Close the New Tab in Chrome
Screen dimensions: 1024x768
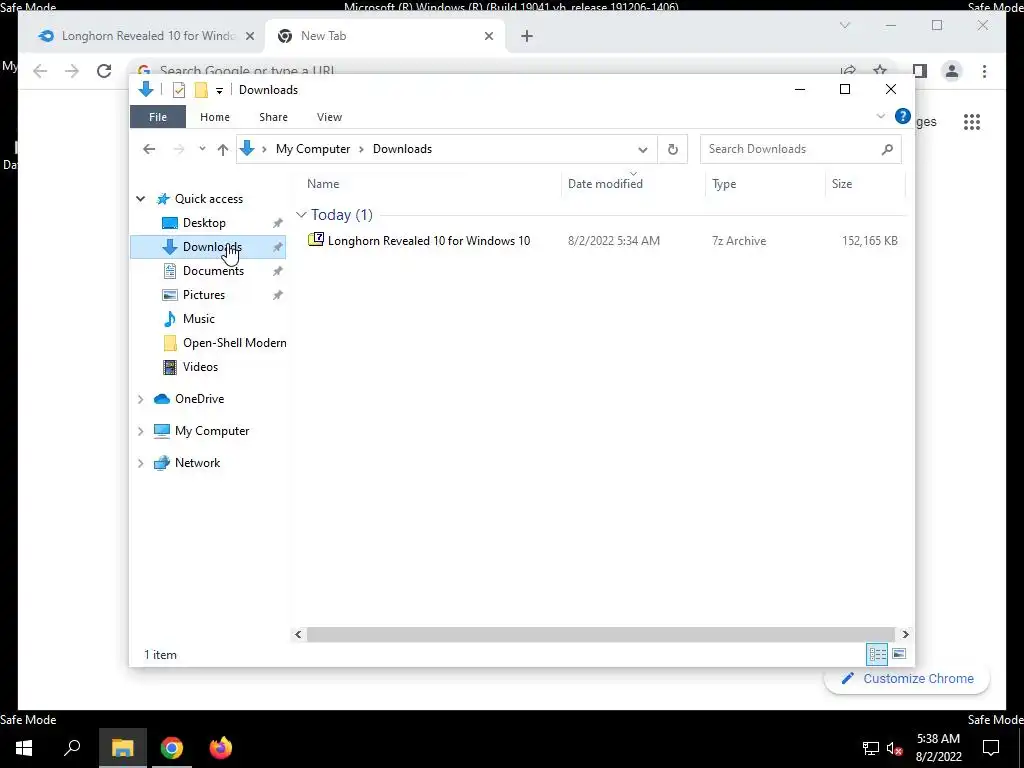point(488,36)
